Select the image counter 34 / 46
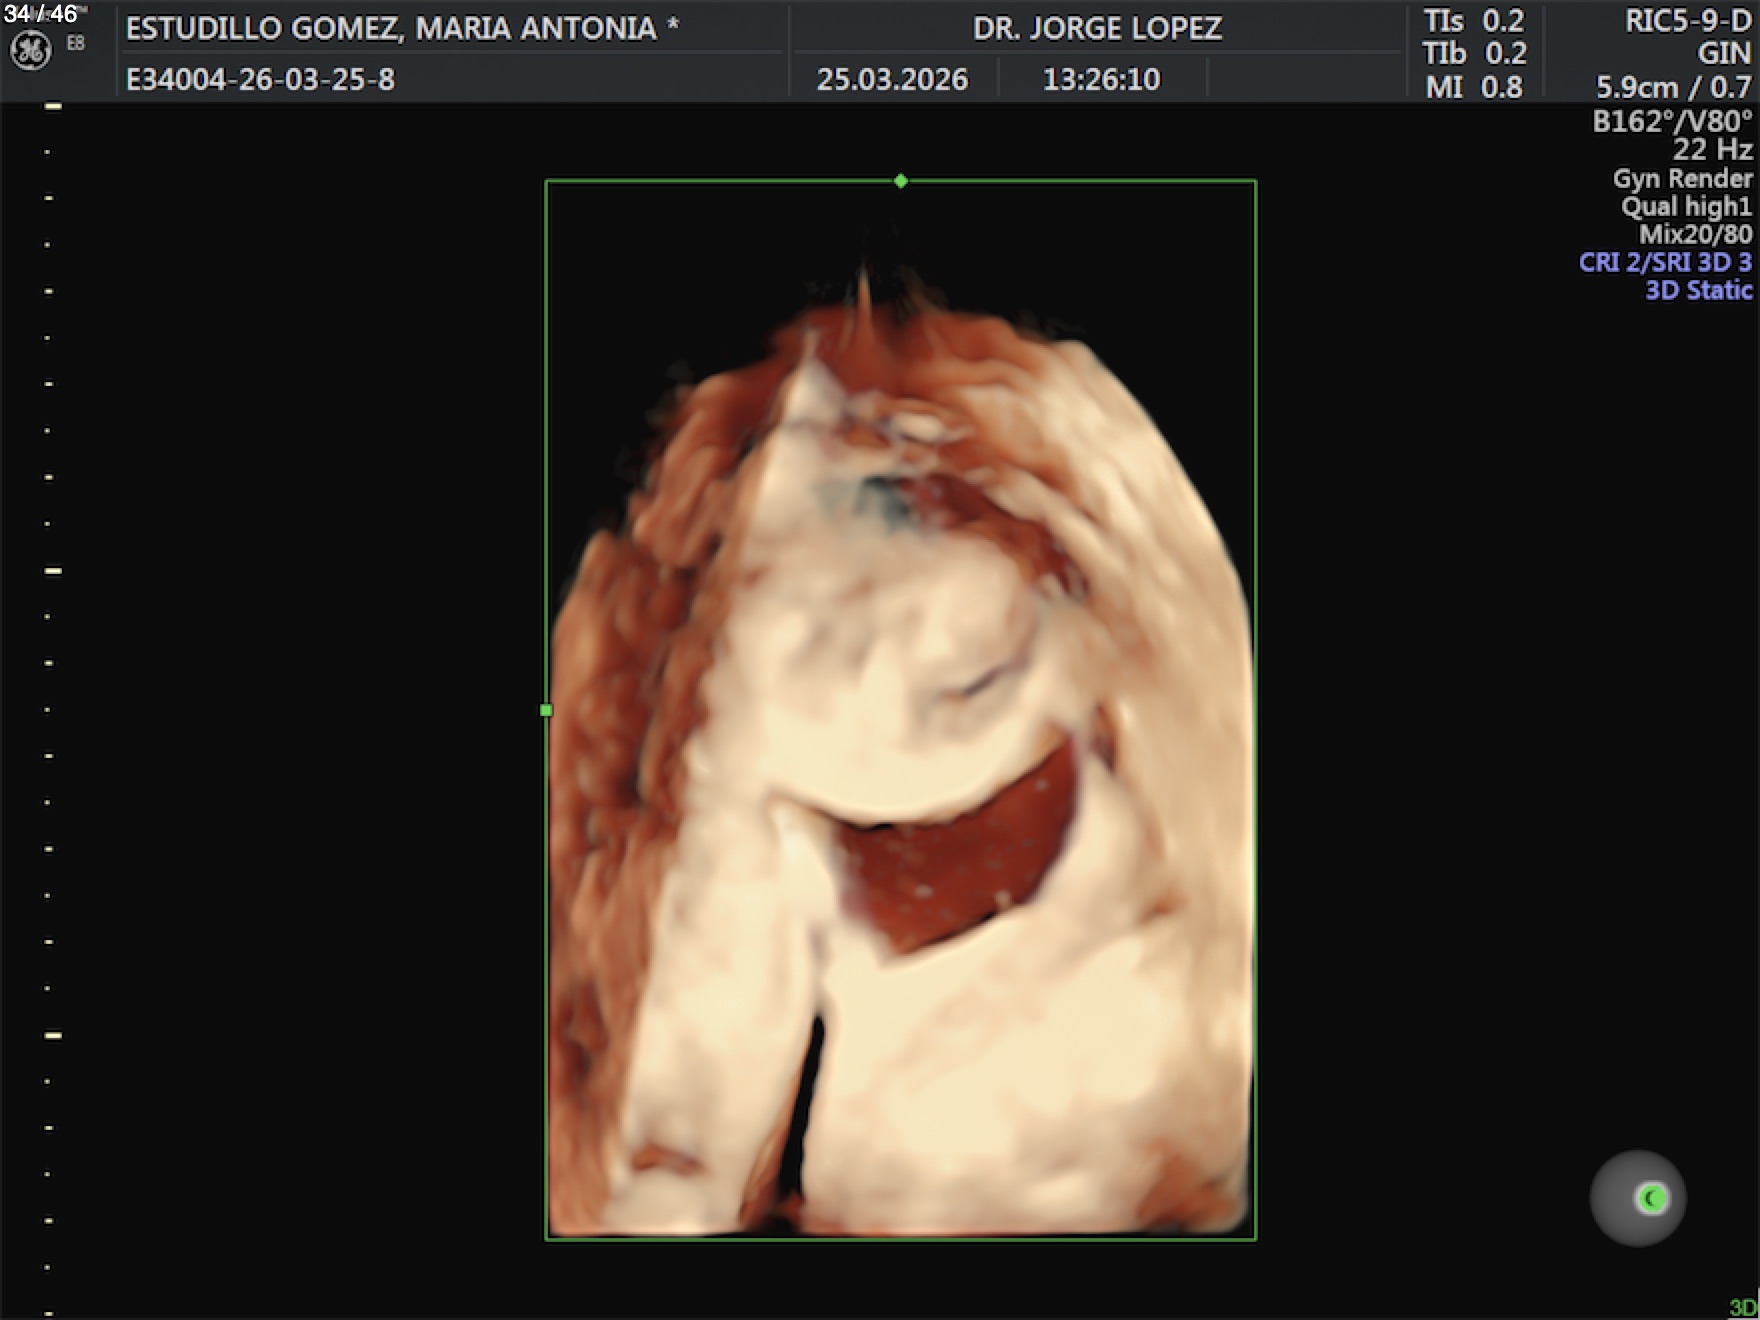The height and width of the screenshot is (1320, 1760). tap(41, 14)
